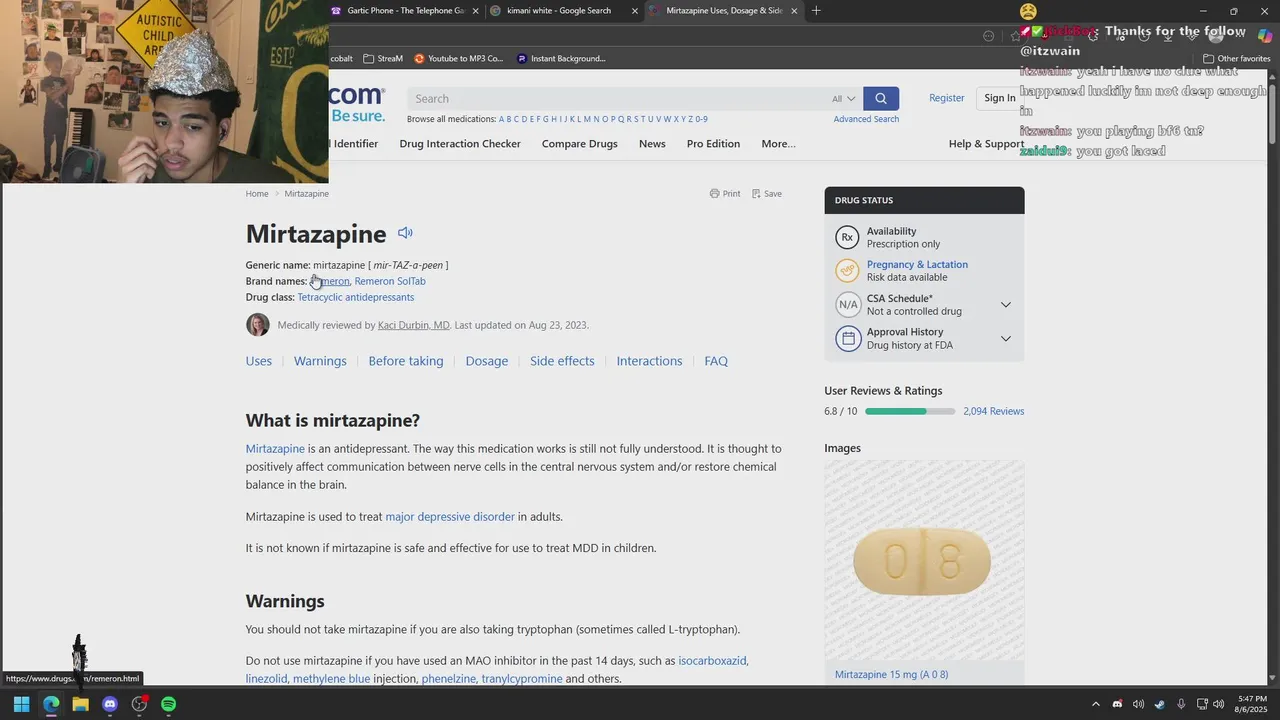1280x720 pixels.
Task: Click the blue search magnifier button
Action: pos(881,98)
